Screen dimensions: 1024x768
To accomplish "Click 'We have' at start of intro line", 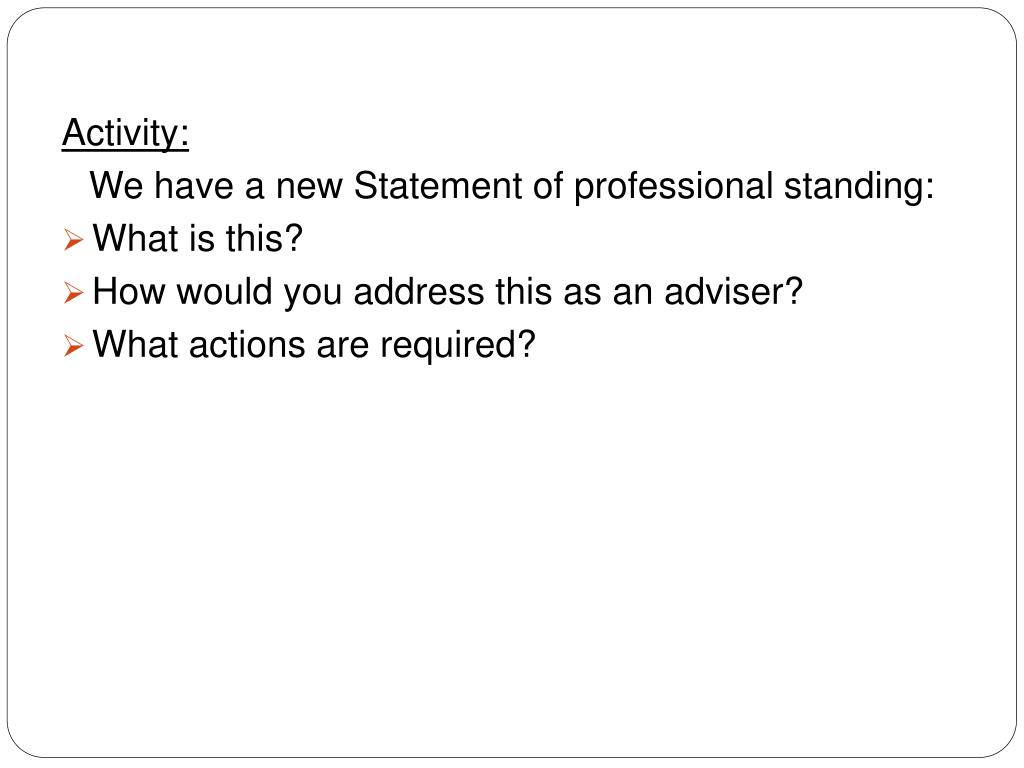I will [x=161, y=185].
